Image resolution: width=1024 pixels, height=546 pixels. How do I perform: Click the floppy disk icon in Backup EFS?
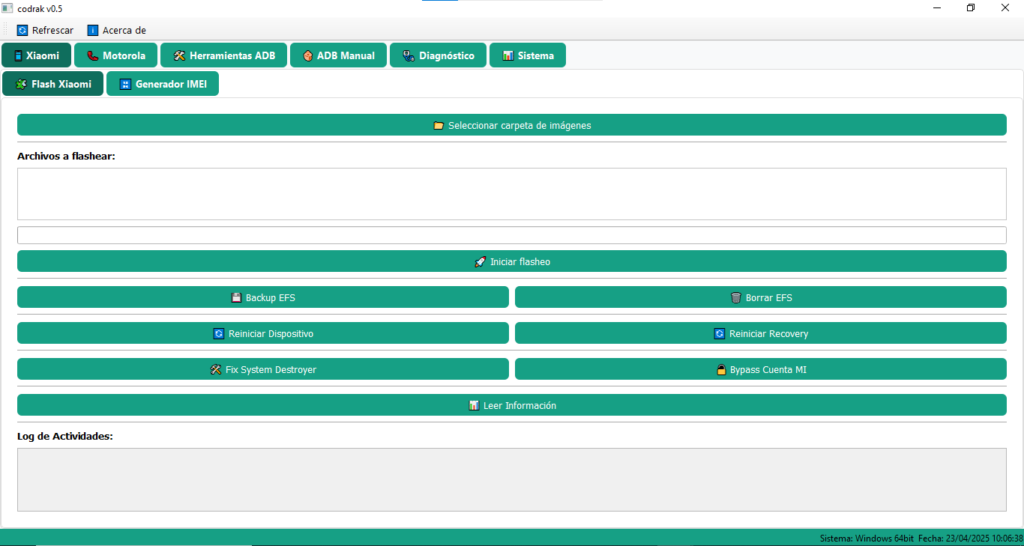237,298
